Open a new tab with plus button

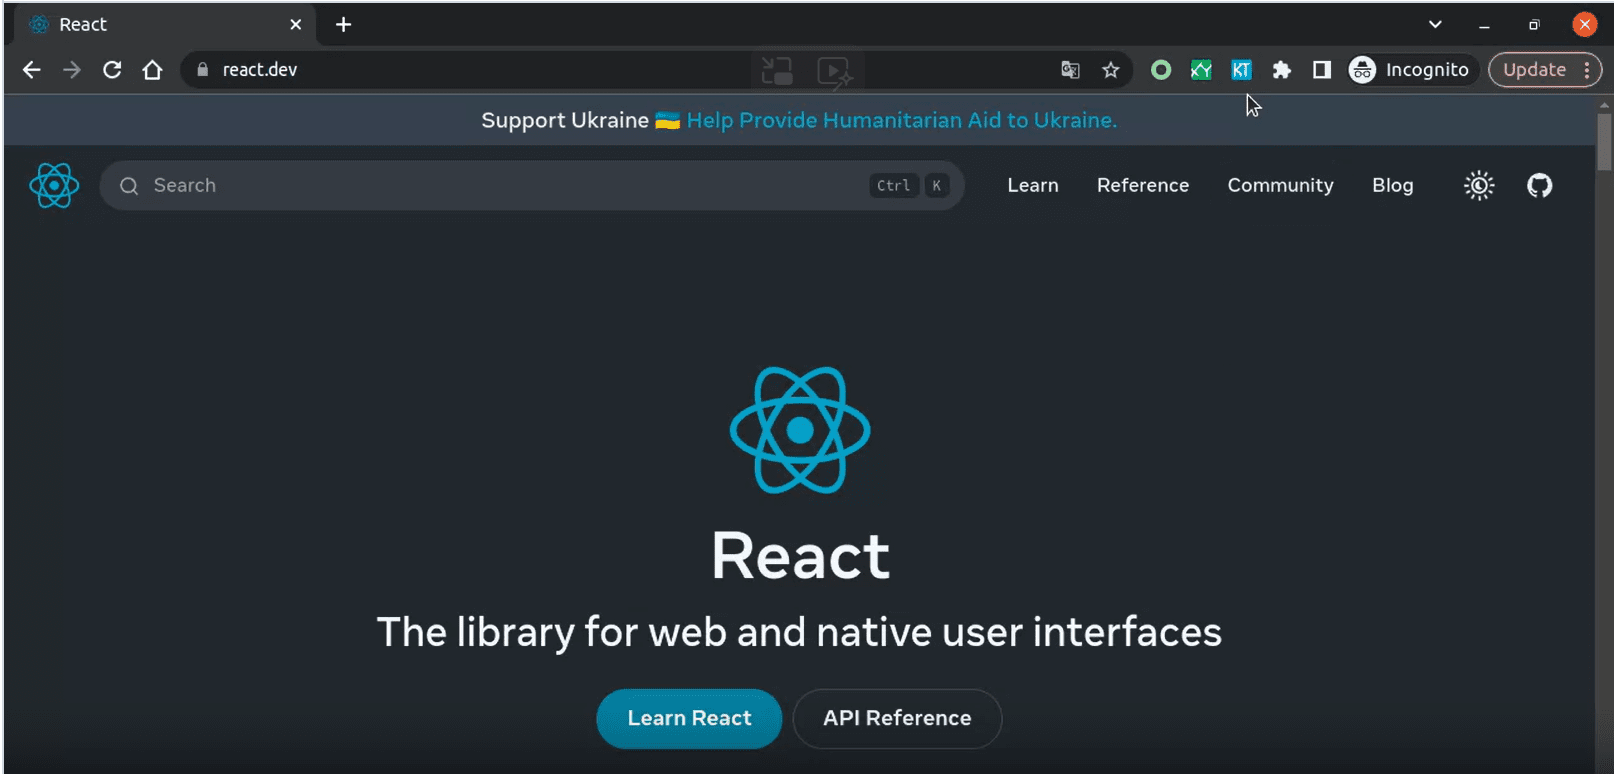(x=343, y=24)
